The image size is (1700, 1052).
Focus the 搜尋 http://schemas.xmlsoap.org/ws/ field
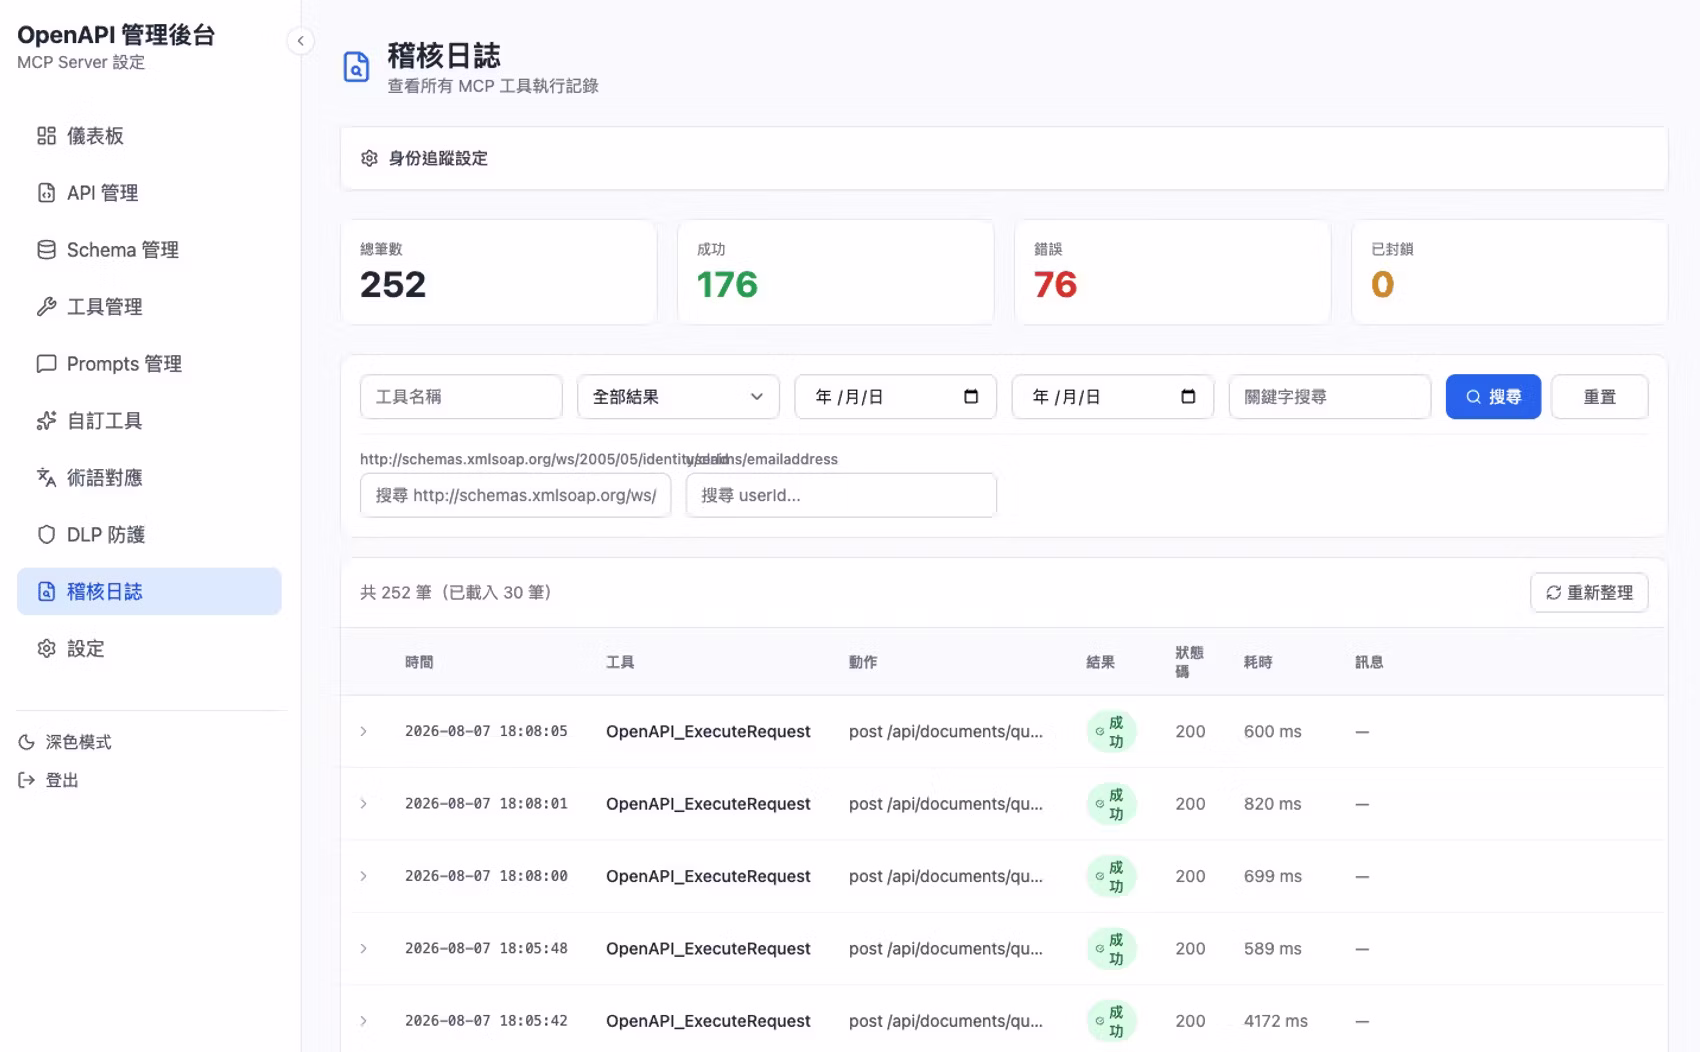515,495
